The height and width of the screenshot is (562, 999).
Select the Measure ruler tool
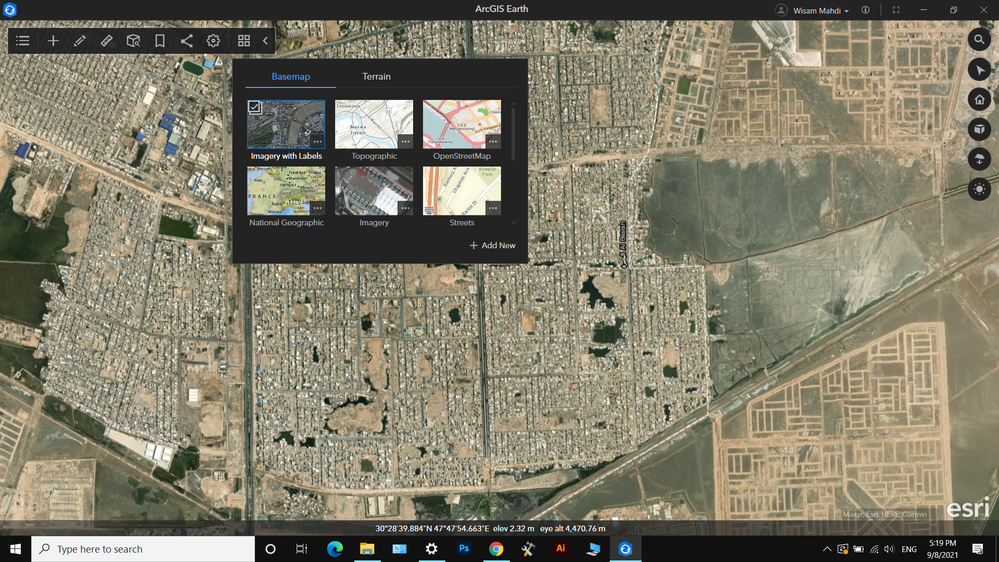(106, 41)
